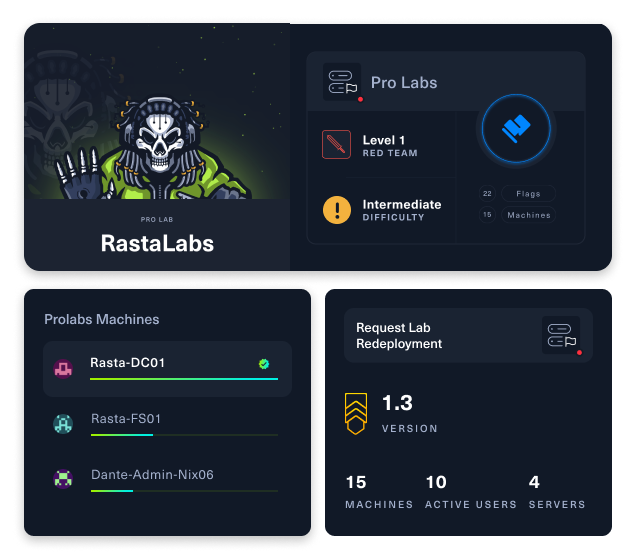Click the Rasta-DC01 machine avatar icon
The image size is (636, 560).
click(63, 369)
